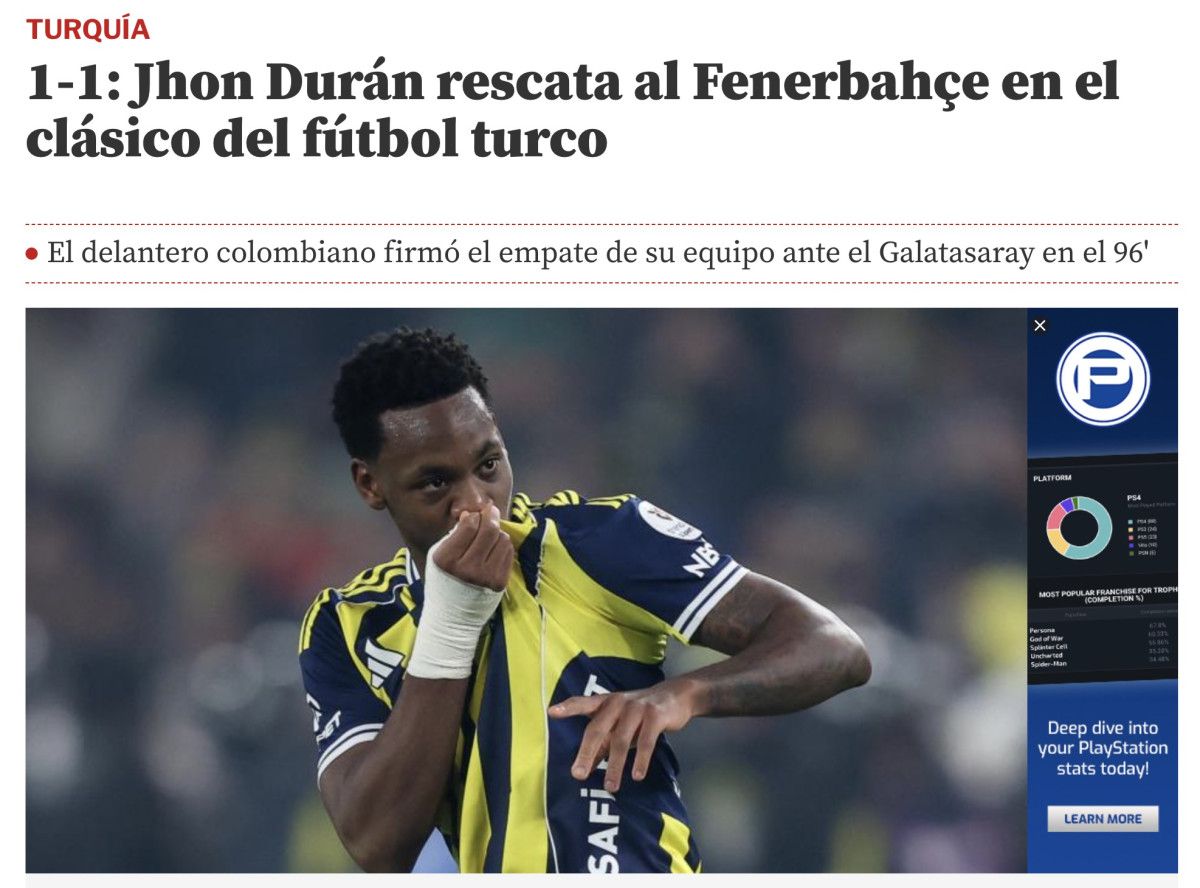Click the God of War row in ad

click(1103, 638)
